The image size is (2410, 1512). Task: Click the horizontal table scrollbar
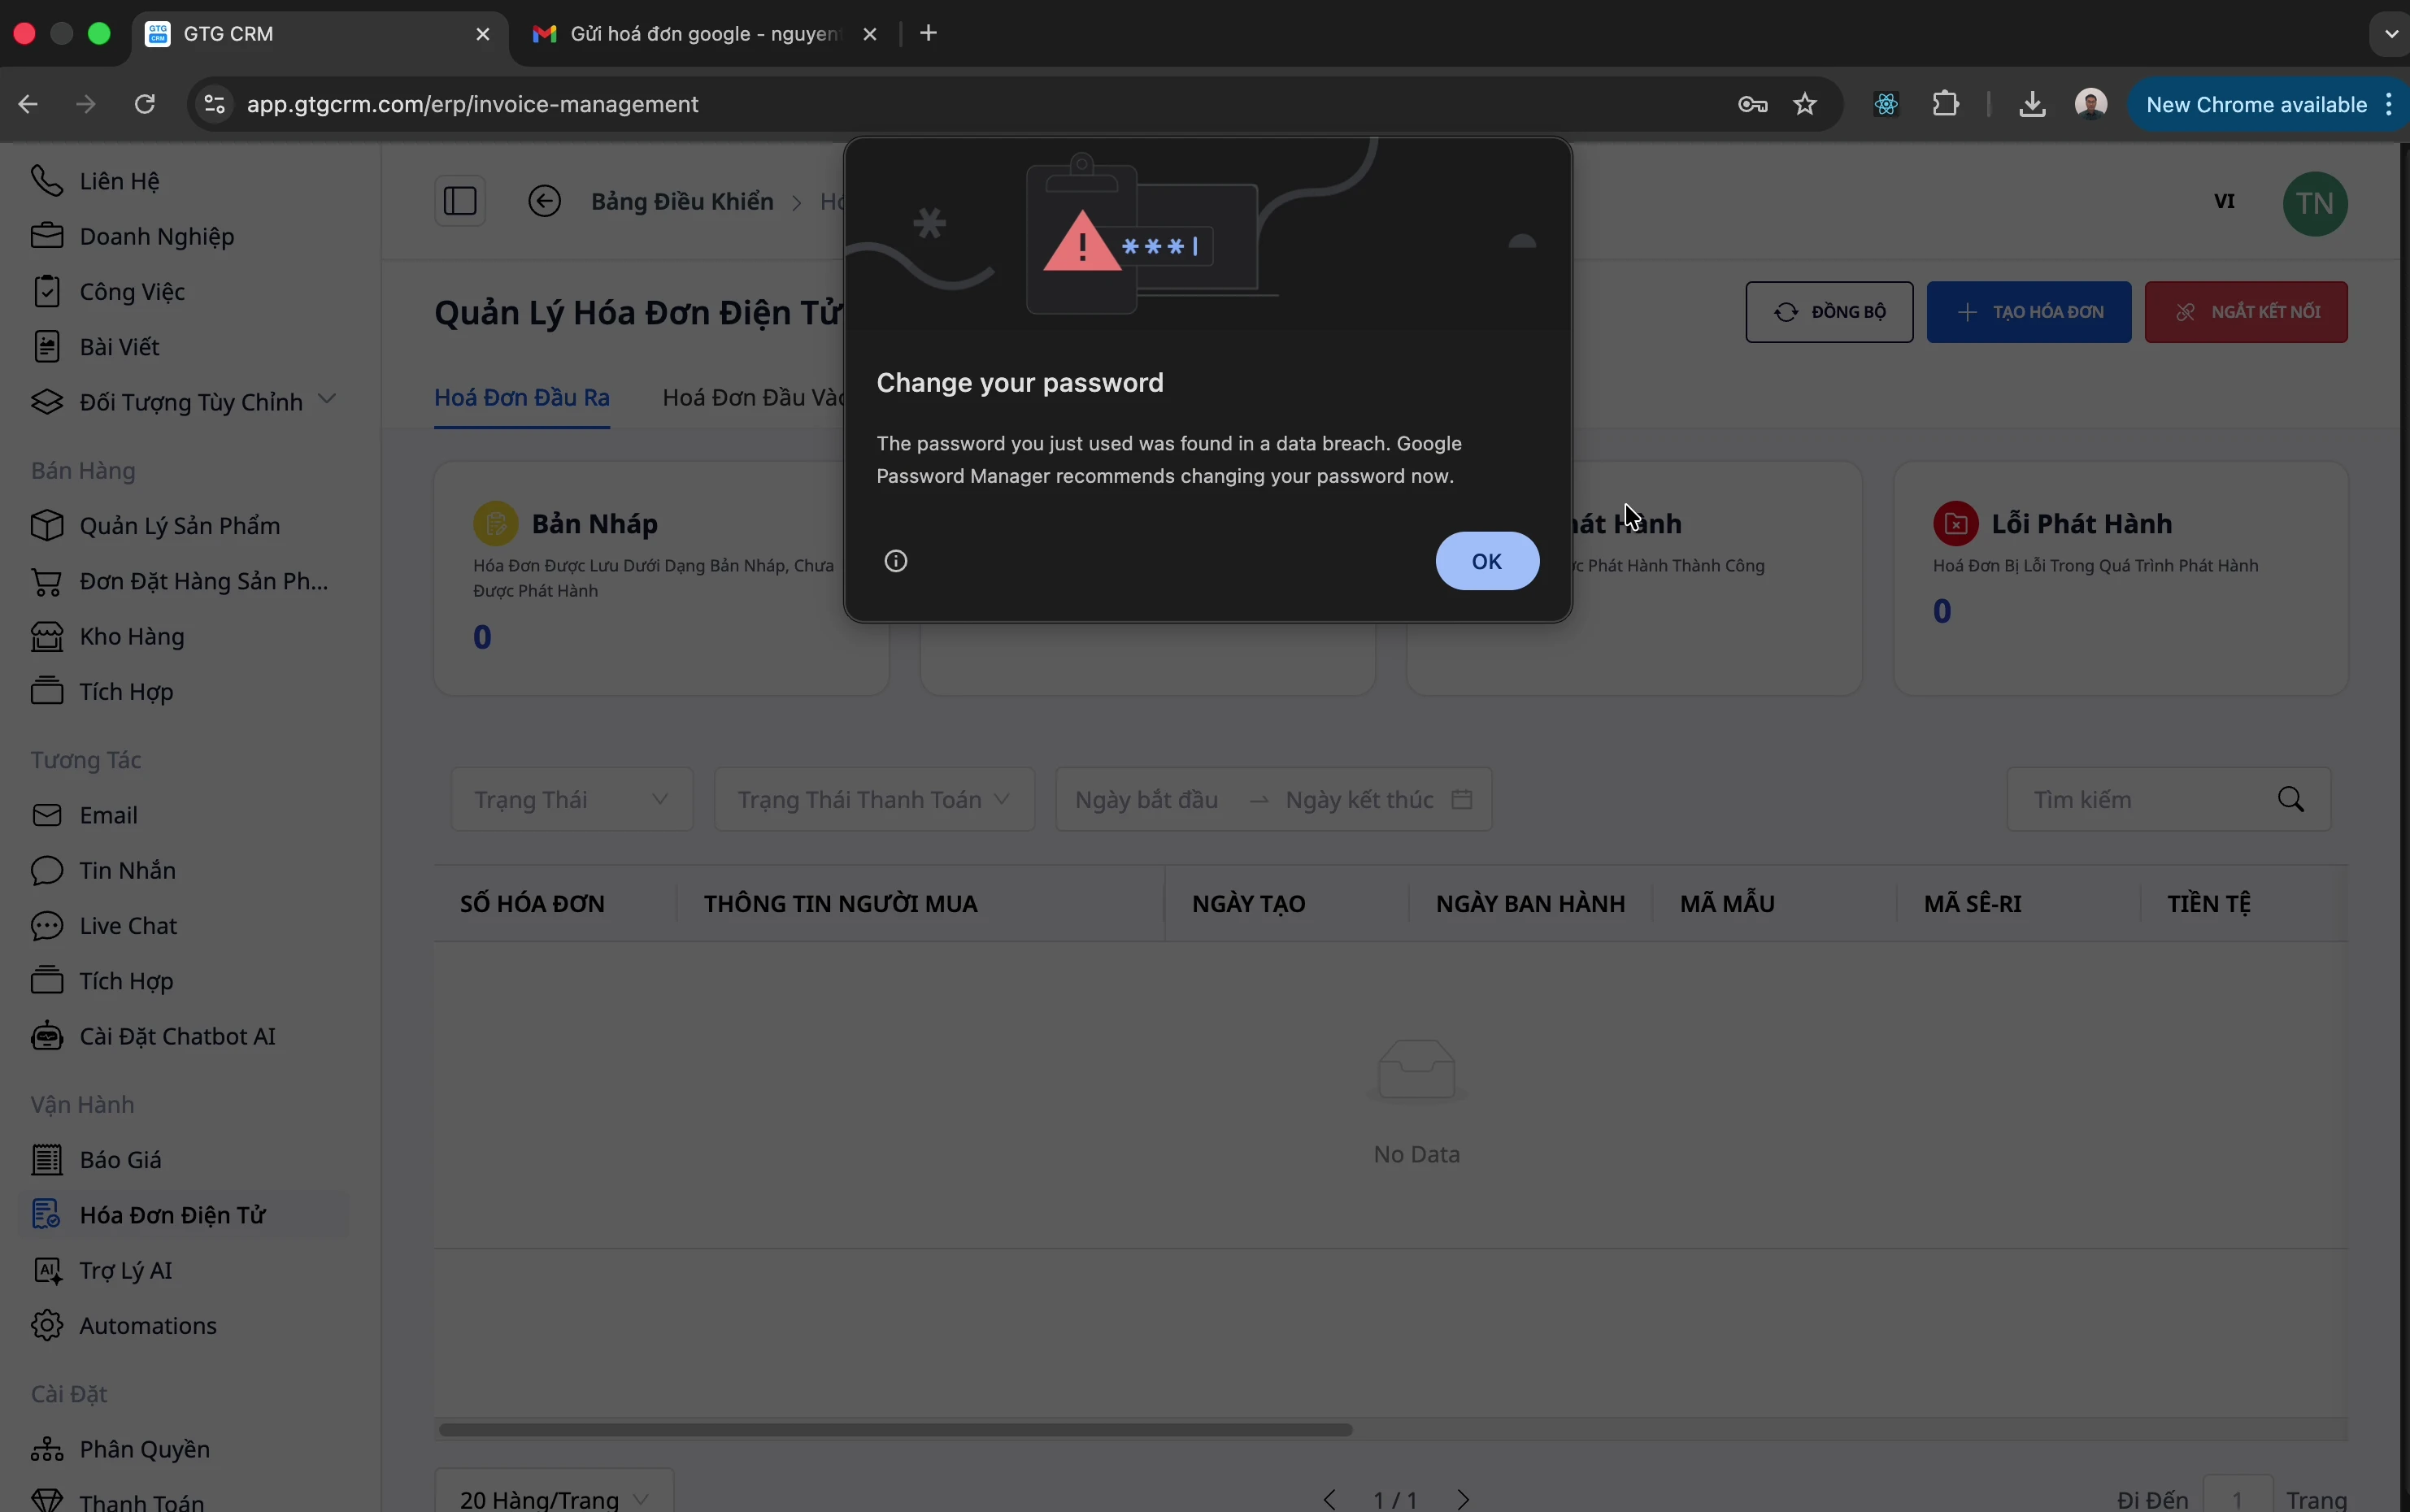896,1430
